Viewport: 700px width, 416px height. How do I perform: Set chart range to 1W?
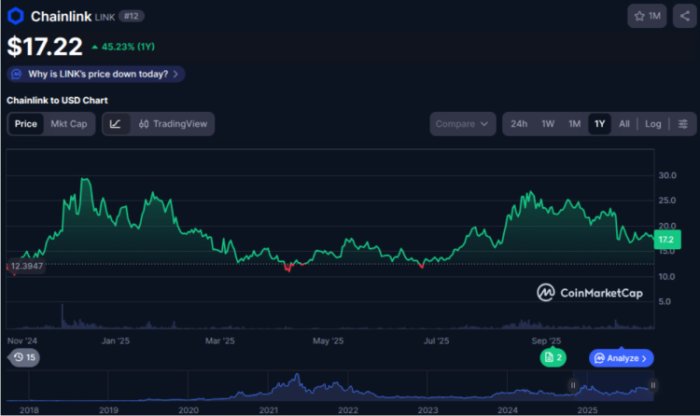tap(548, 124)
